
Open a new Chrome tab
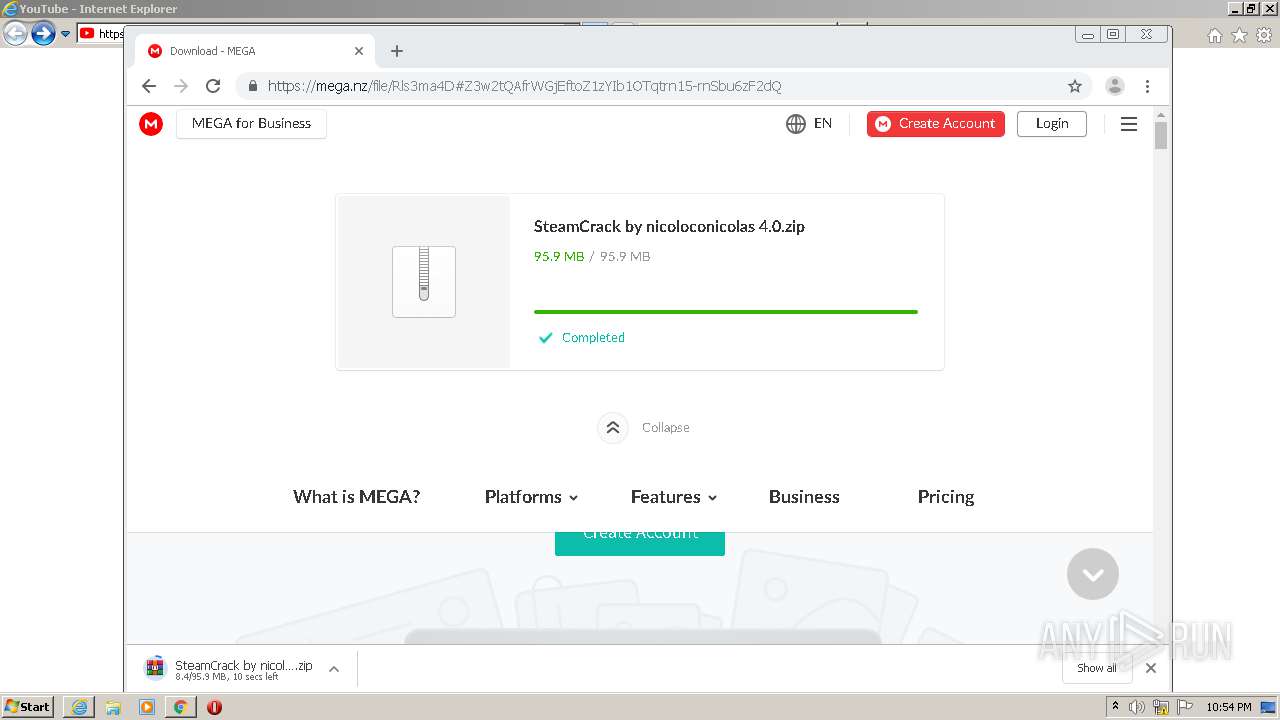(x=397, y=51)
